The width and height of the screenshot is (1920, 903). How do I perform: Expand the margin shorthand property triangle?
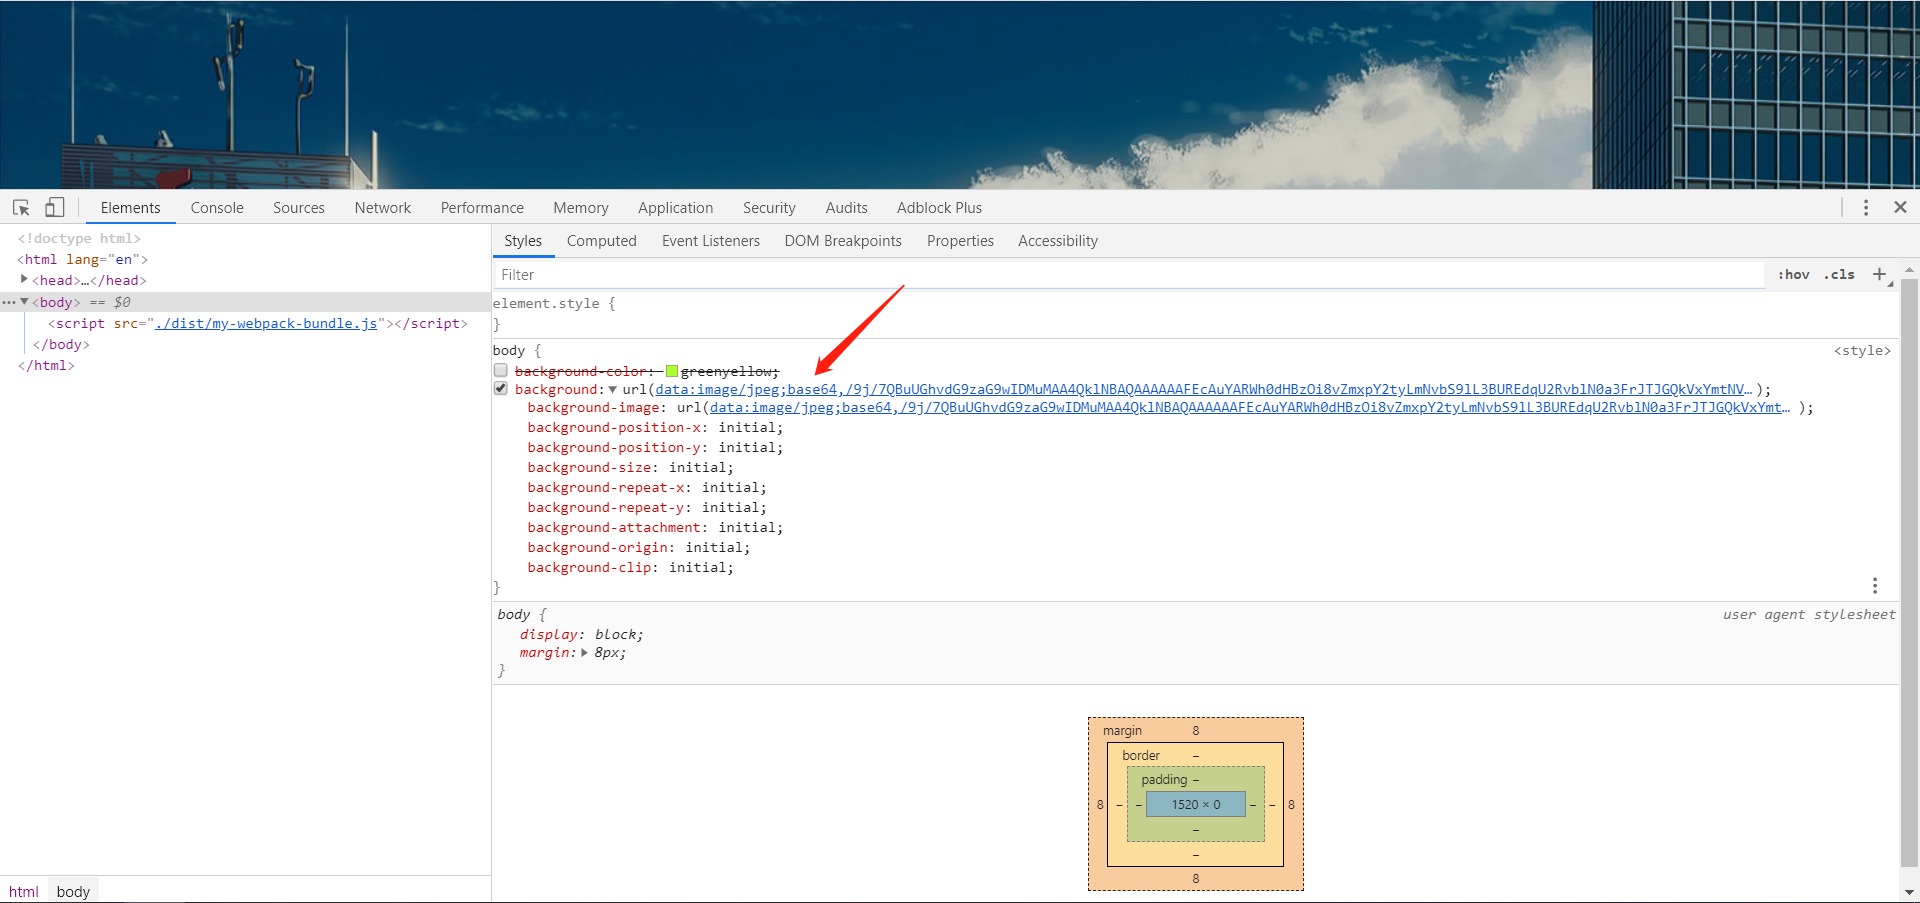[x=584, y=652]
